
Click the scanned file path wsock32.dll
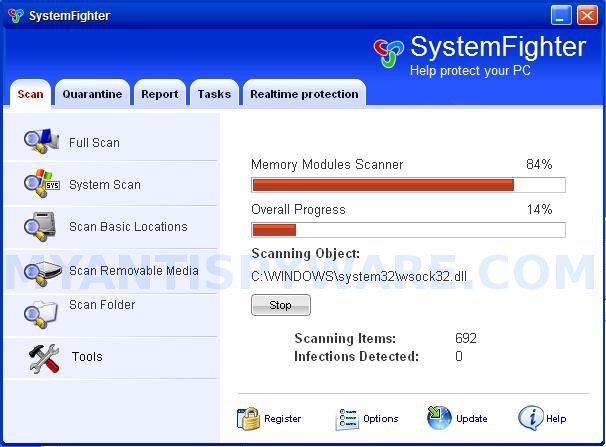[359, 277]
